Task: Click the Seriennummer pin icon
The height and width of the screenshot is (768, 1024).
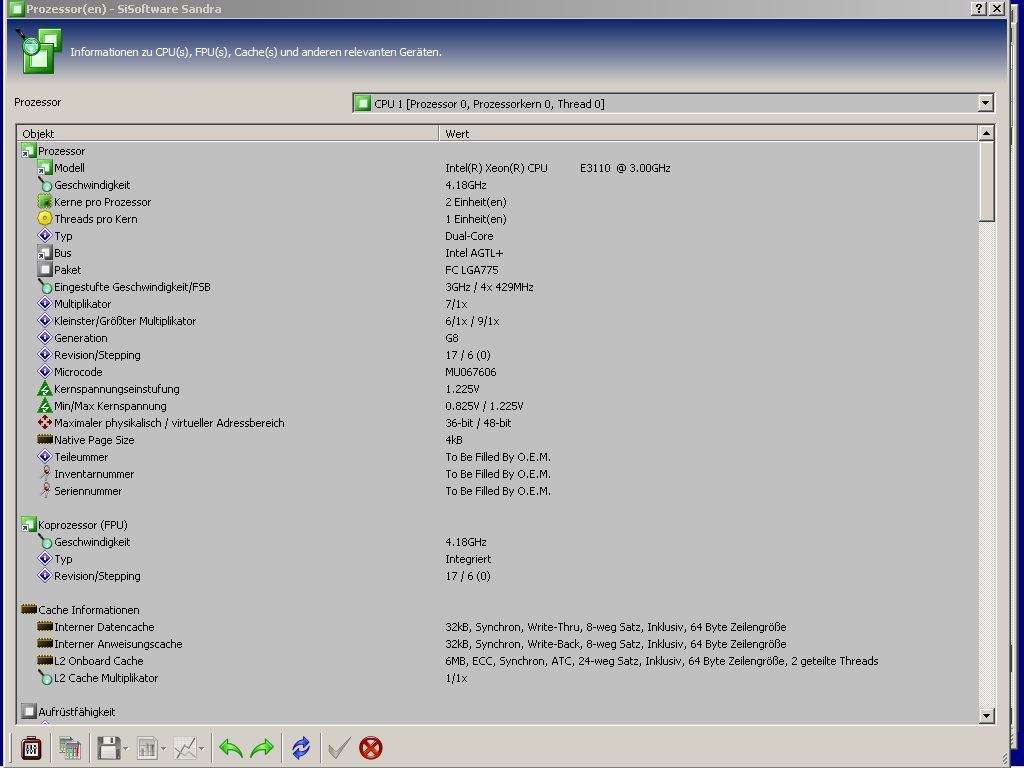Action: click(44, 490)
